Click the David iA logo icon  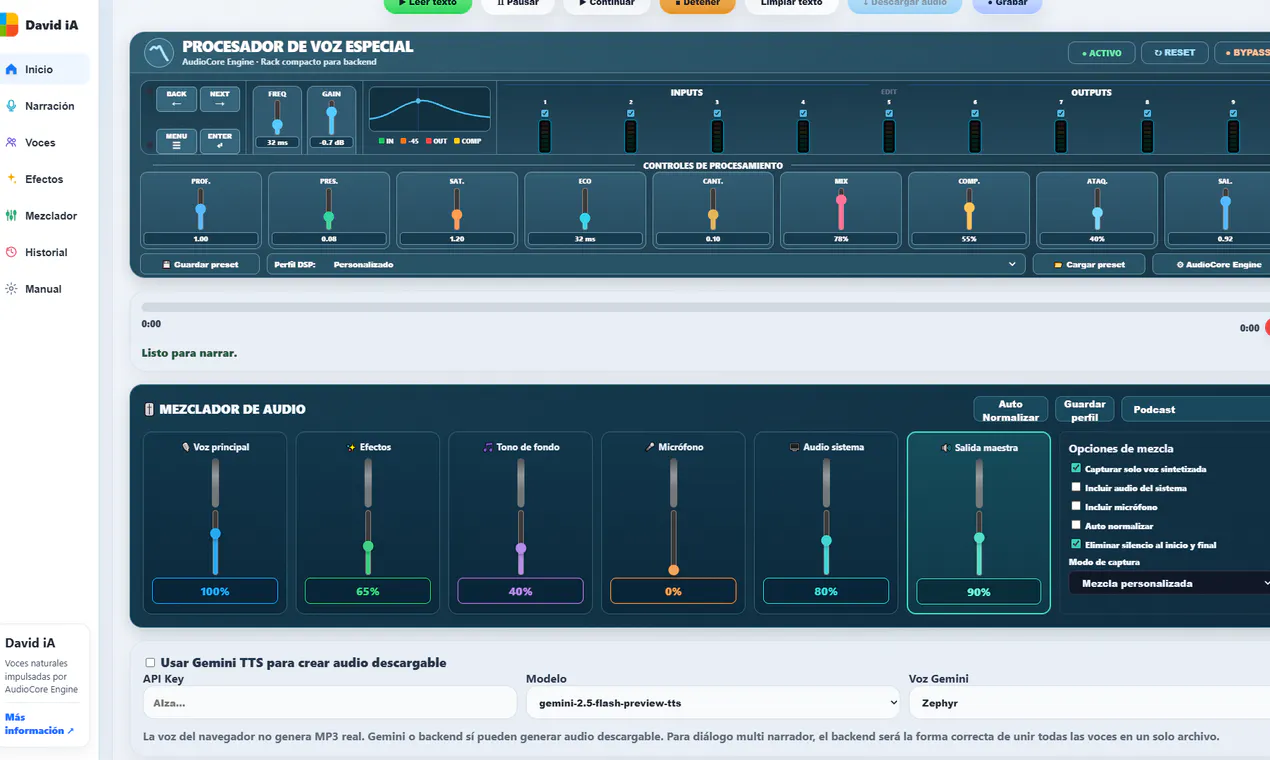tap(9, 24)
